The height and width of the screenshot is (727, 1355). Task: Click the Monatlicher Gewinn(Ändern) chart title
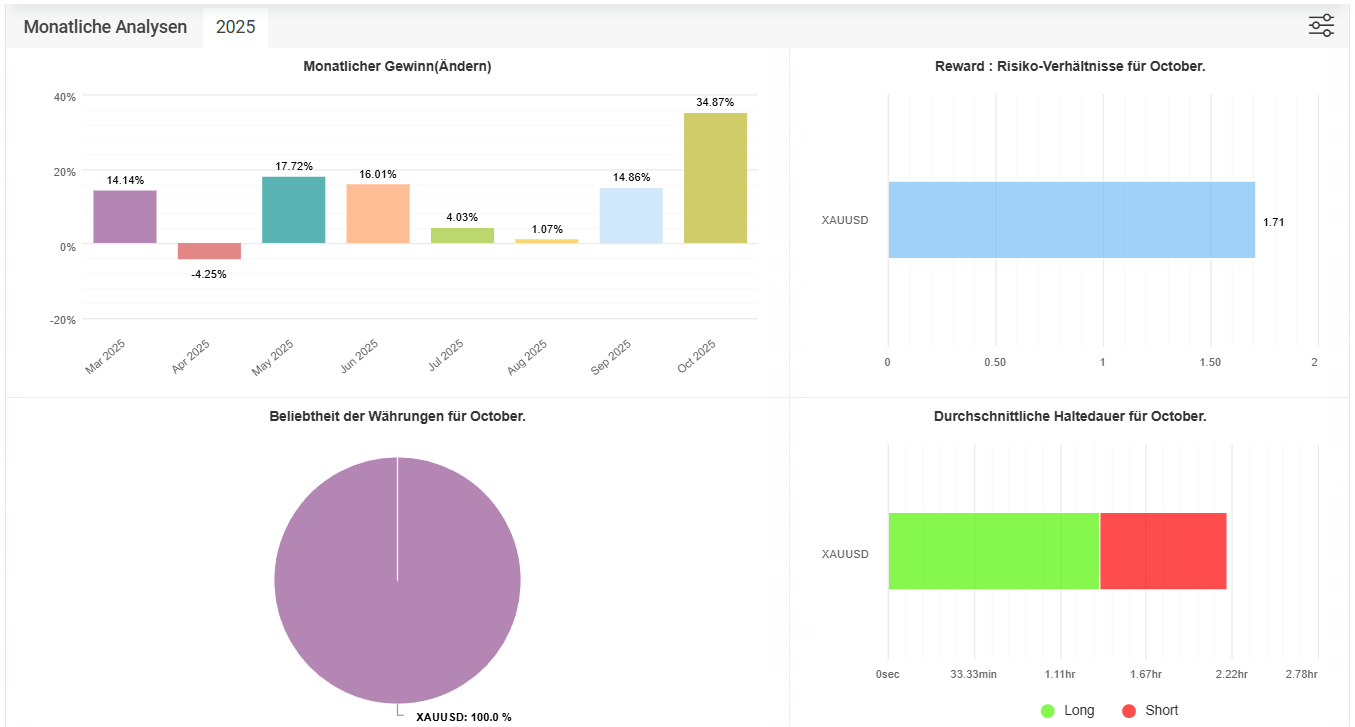397,66
